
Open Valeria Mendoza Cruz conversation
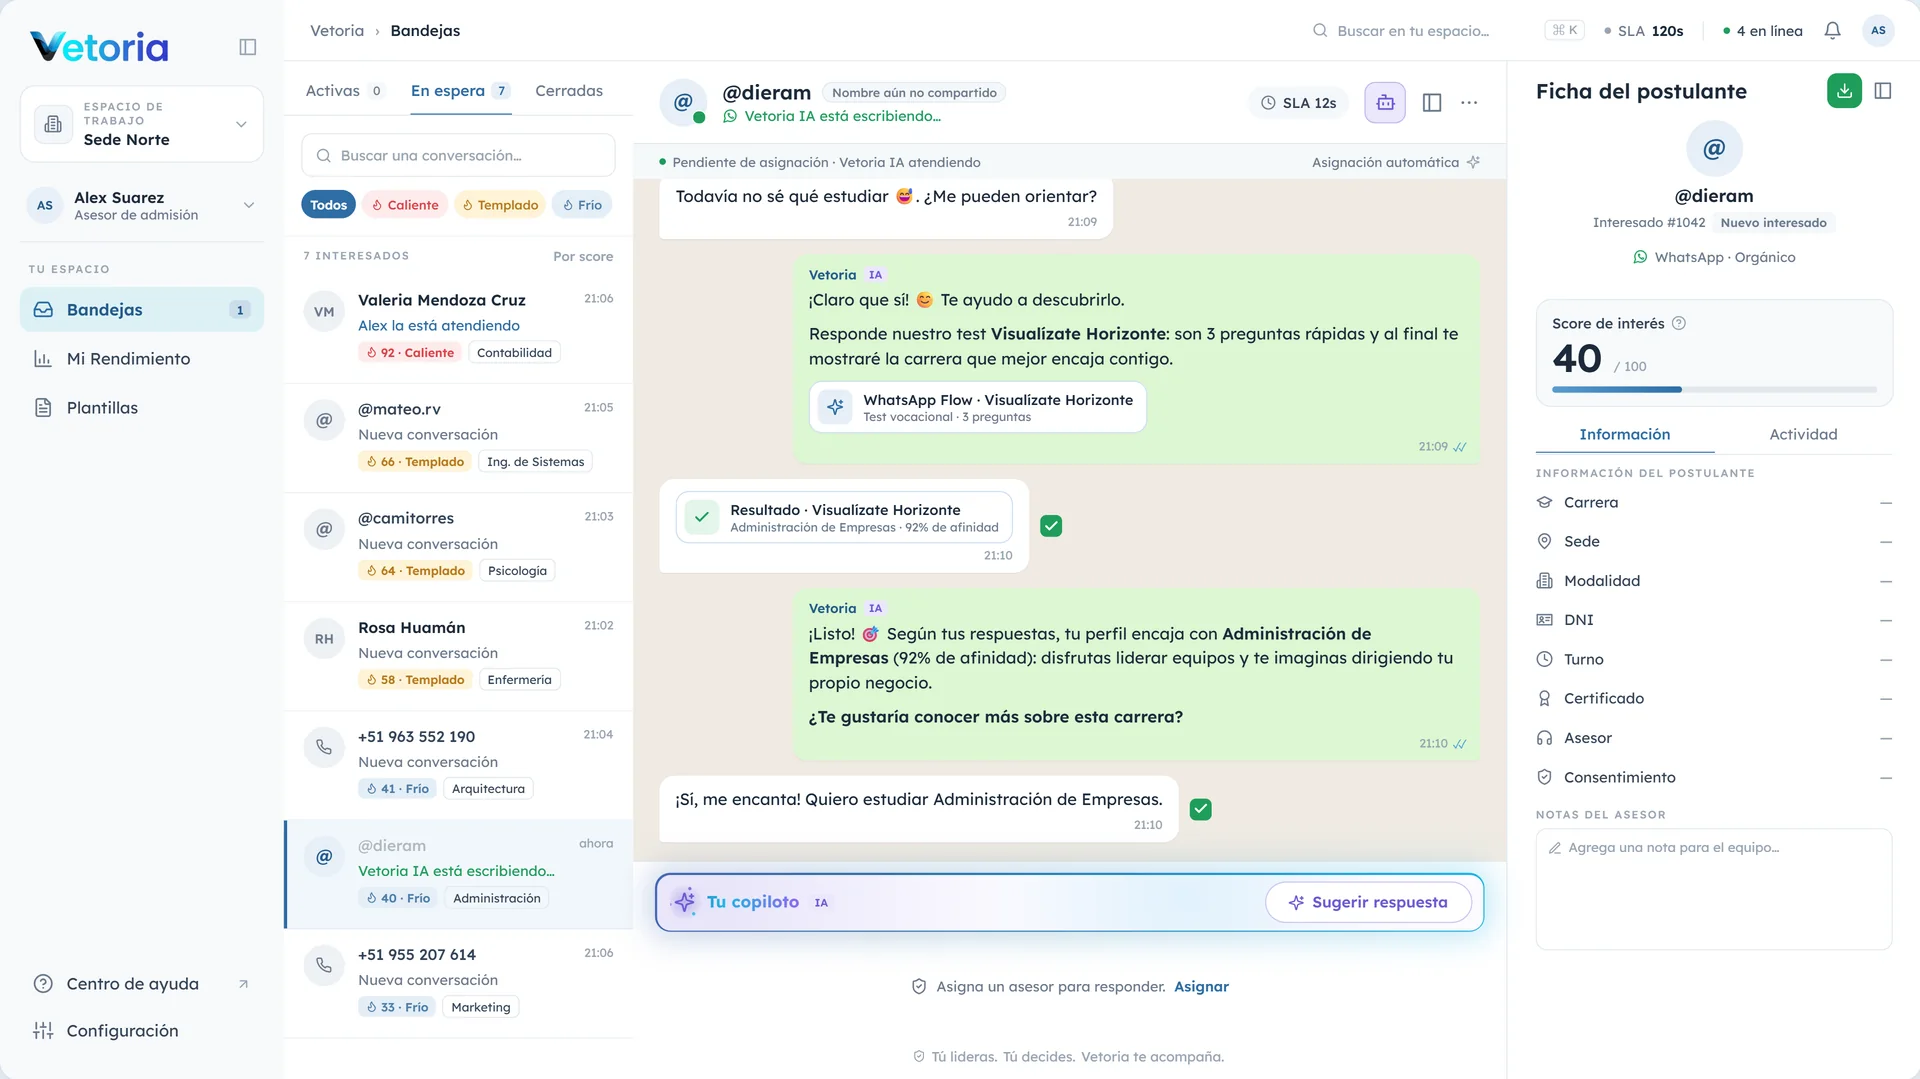tap(458, 328)
